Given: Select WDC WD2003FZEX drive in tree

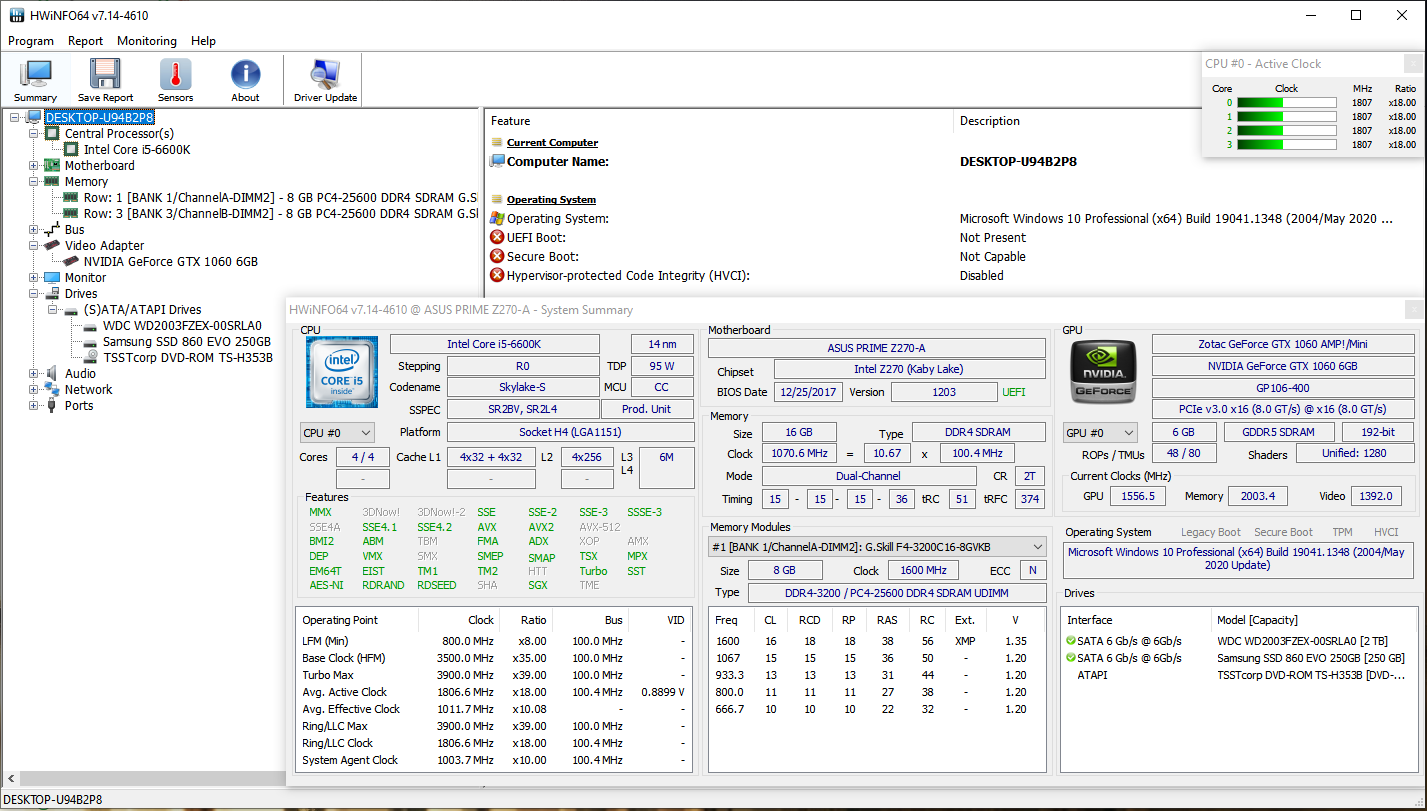Looking at the screenshot, I should [181, 326].
